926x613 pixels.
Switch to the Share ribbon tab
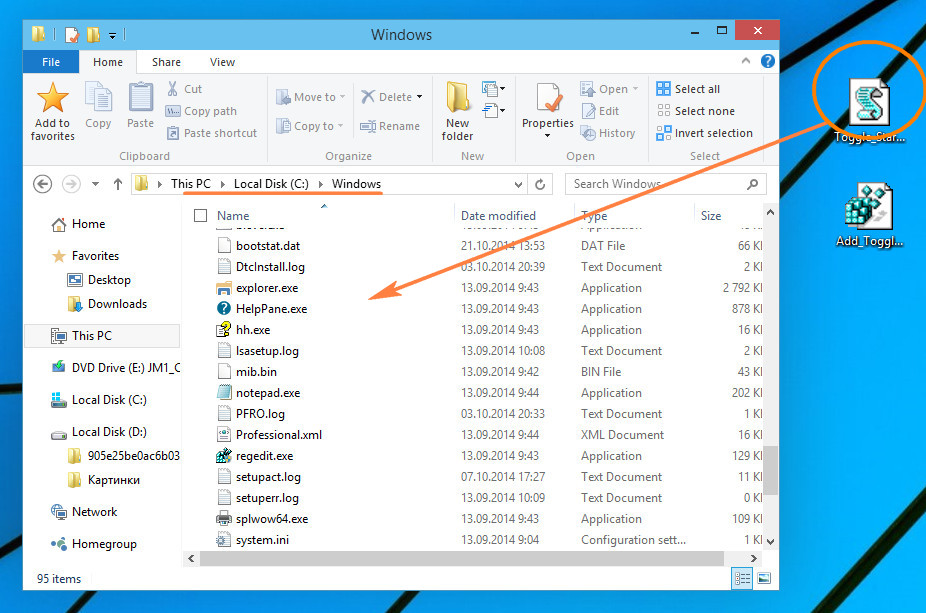[167, 62]
